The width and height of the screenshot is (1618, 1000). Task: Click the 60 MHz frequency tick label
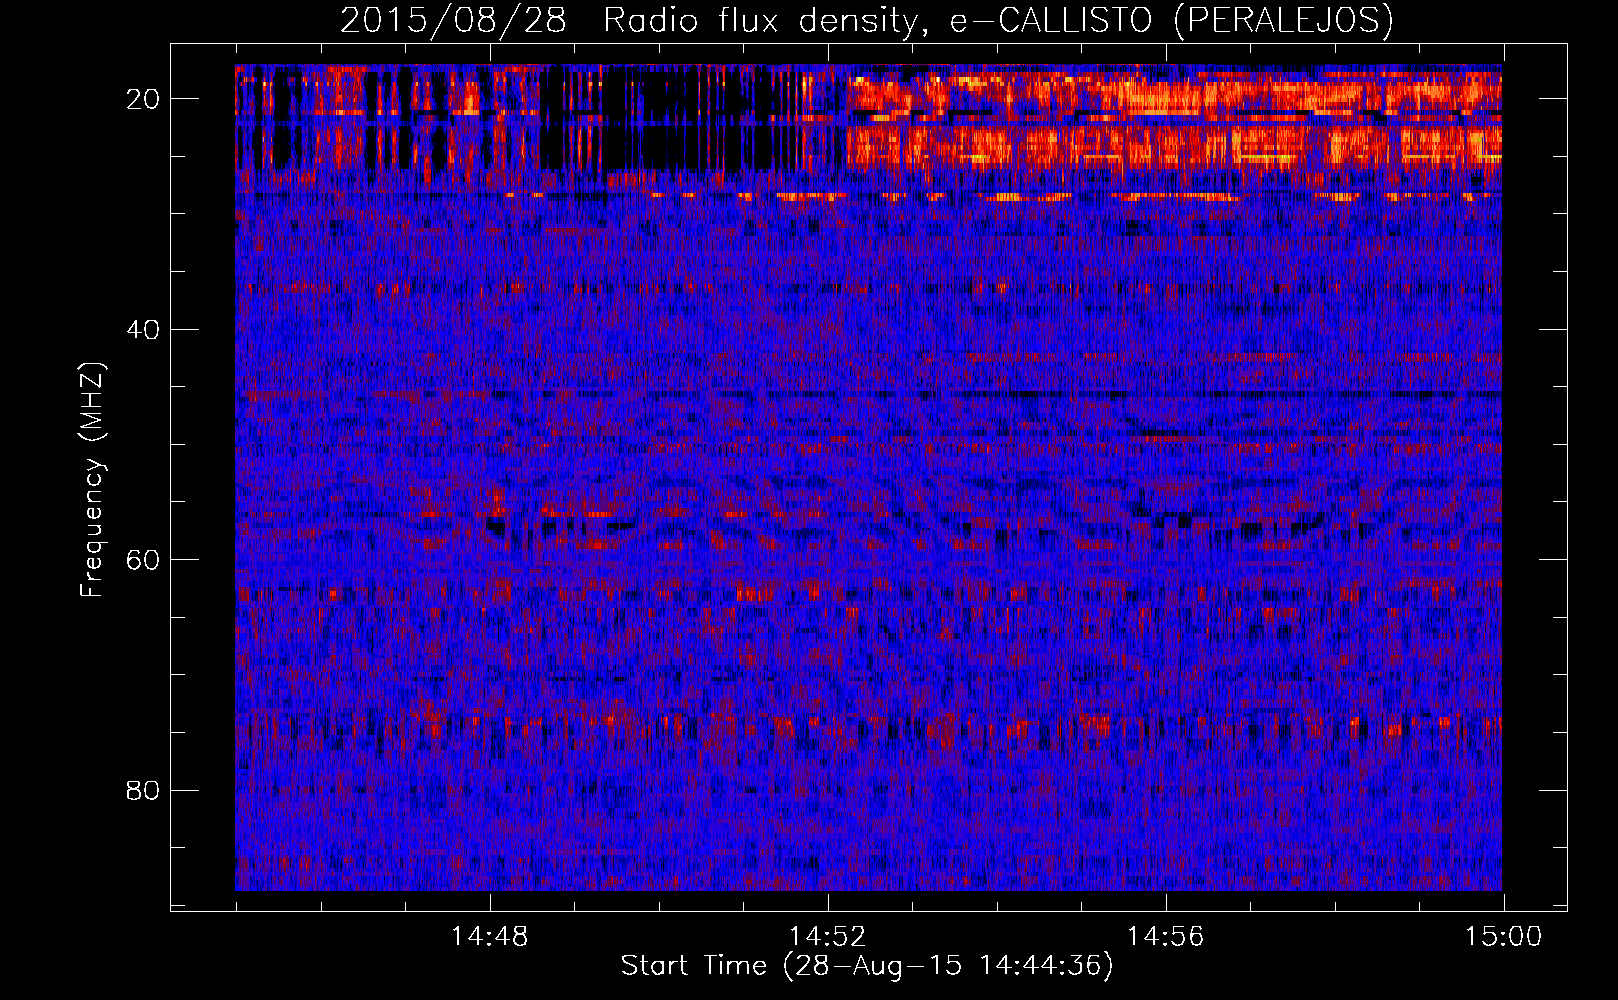pos(144,560)
